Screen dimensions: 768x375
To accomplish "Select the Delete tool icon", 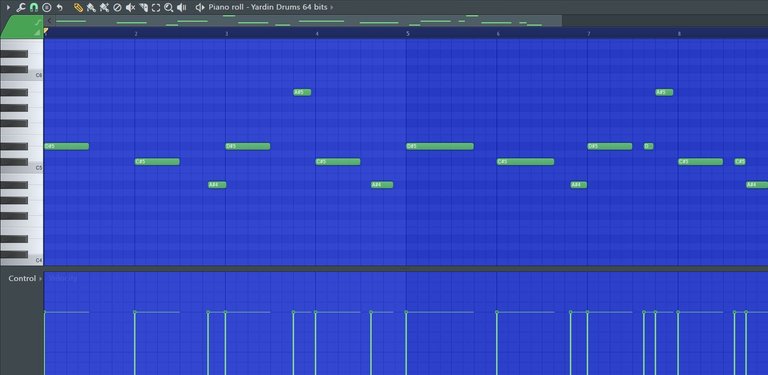I will (117, 7).
